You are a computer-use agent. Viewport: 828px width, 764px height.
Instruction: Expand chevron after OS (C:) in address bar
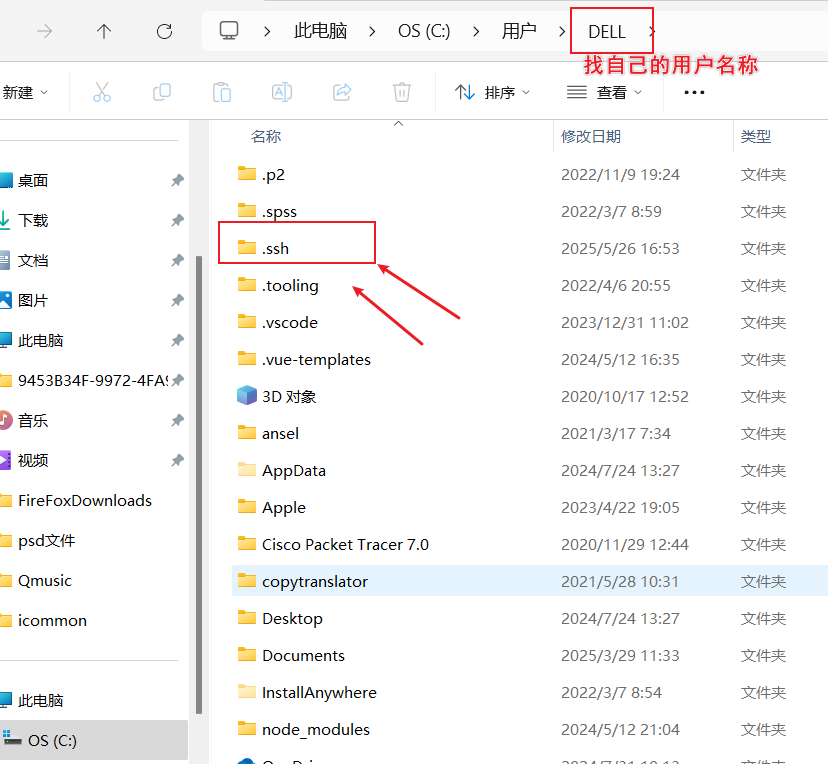coord(476,32)
